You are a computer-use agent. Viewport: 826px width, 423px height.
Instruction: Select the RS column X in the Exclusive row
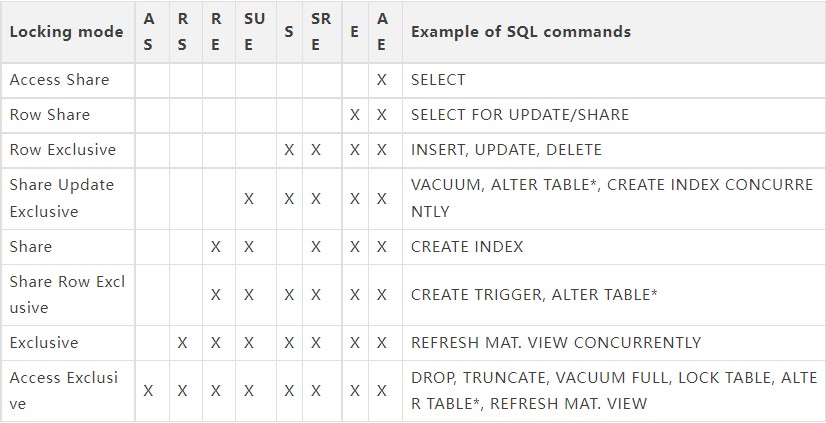(182, 342)
